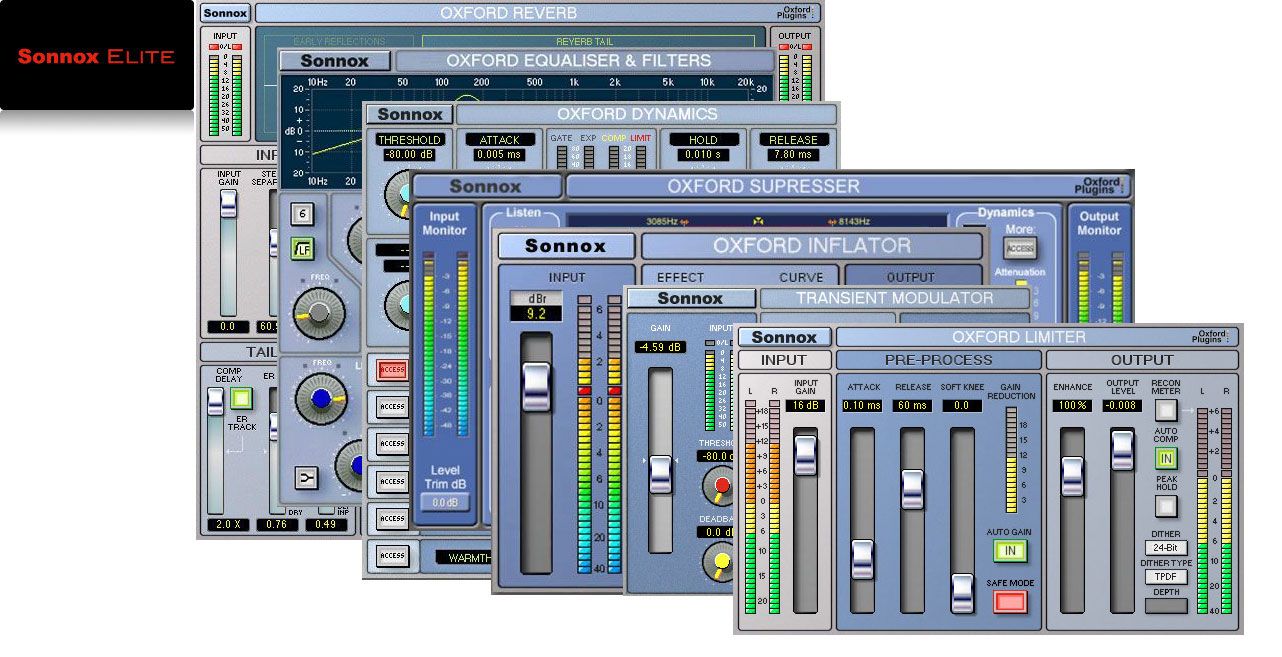Click the Transient Modulator gain value '-4.59 dB'
The height and width of the screenshot is (657, 1282).
(x=660, y=347)
